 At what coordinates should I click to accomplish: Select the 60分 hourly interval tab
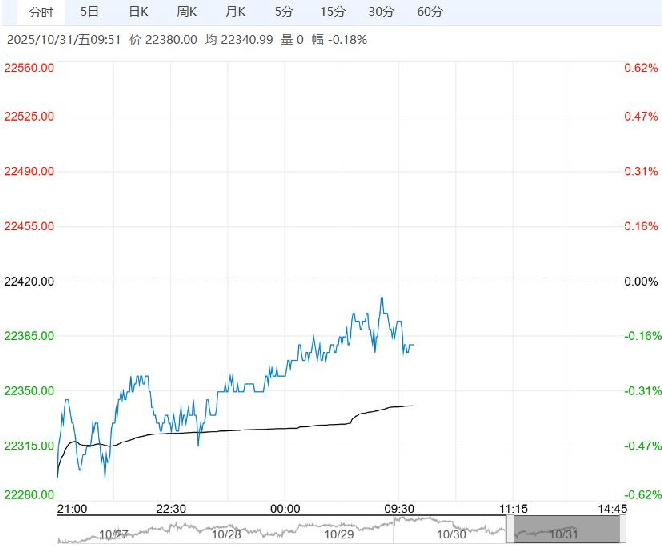click(430, 12)
